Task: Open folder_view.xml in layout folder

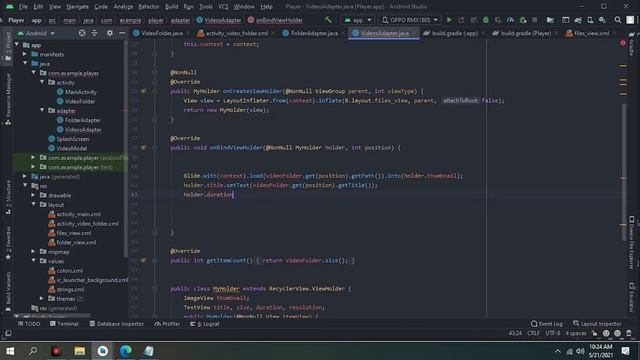Action: point(76,242)
